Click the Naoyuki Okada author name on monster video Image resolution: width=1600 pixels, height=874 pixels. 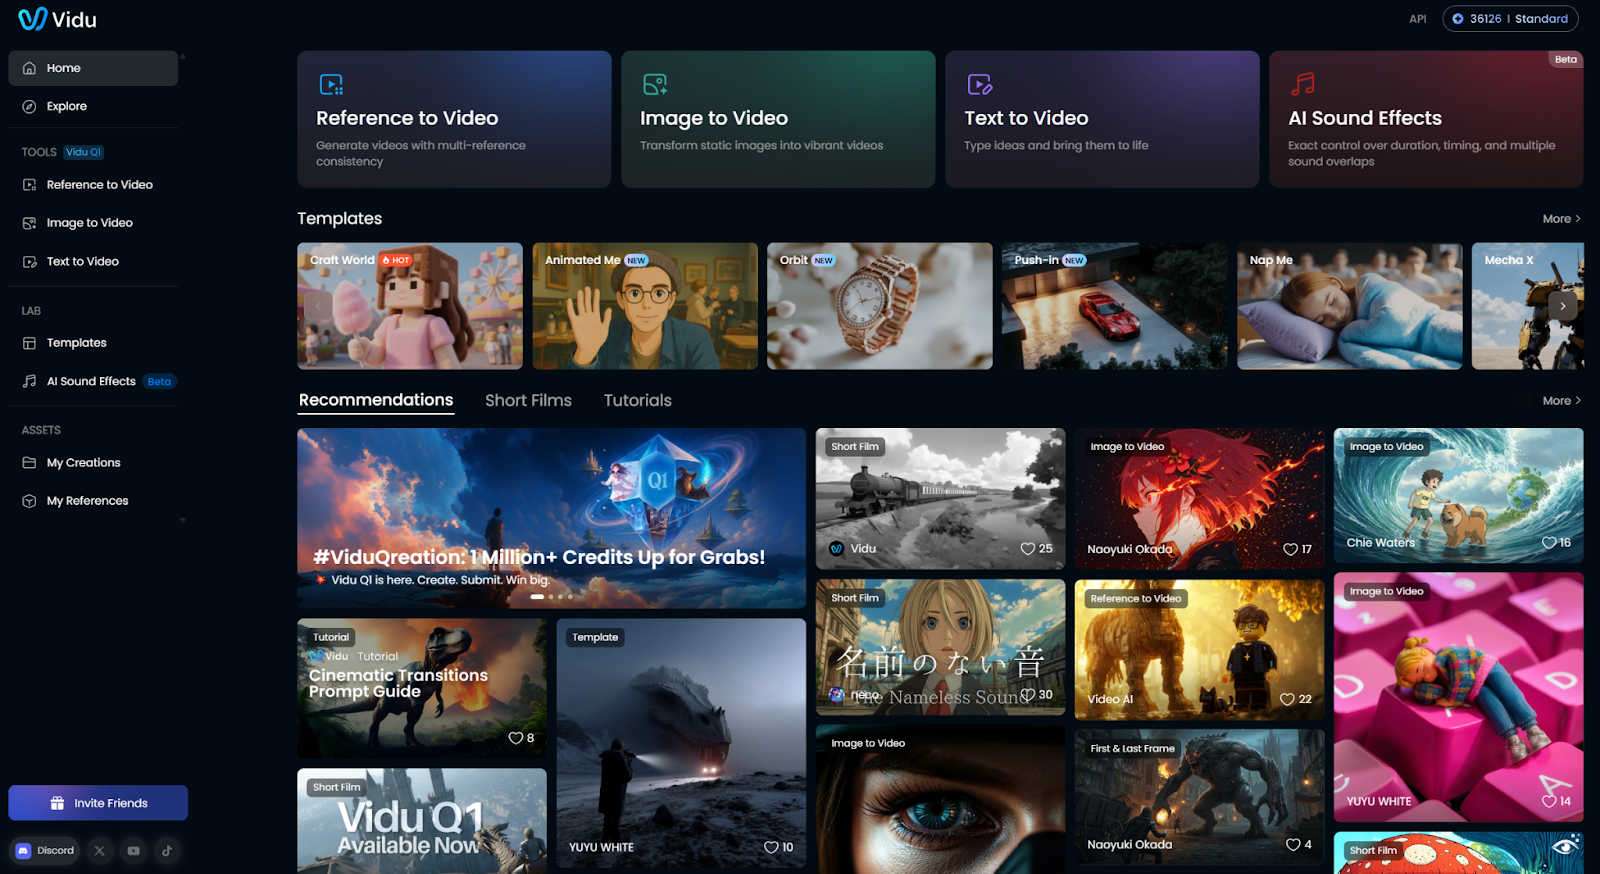pos(1129,844)
